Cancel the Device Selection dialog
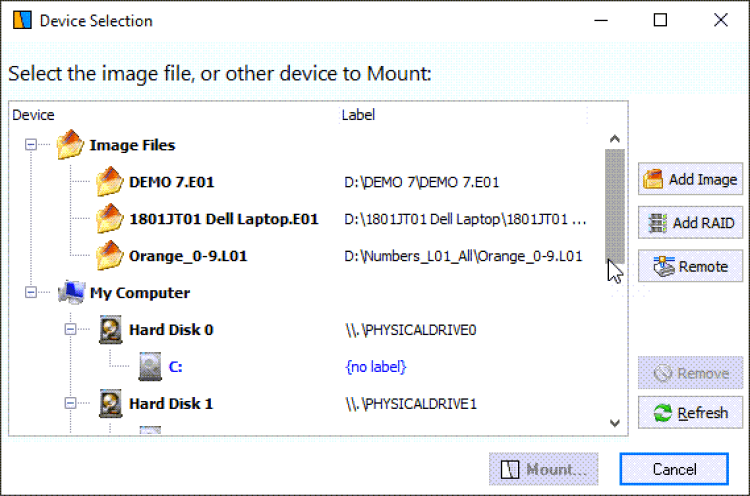The height and width of the screenshot is (496, 750). [673, 469]
